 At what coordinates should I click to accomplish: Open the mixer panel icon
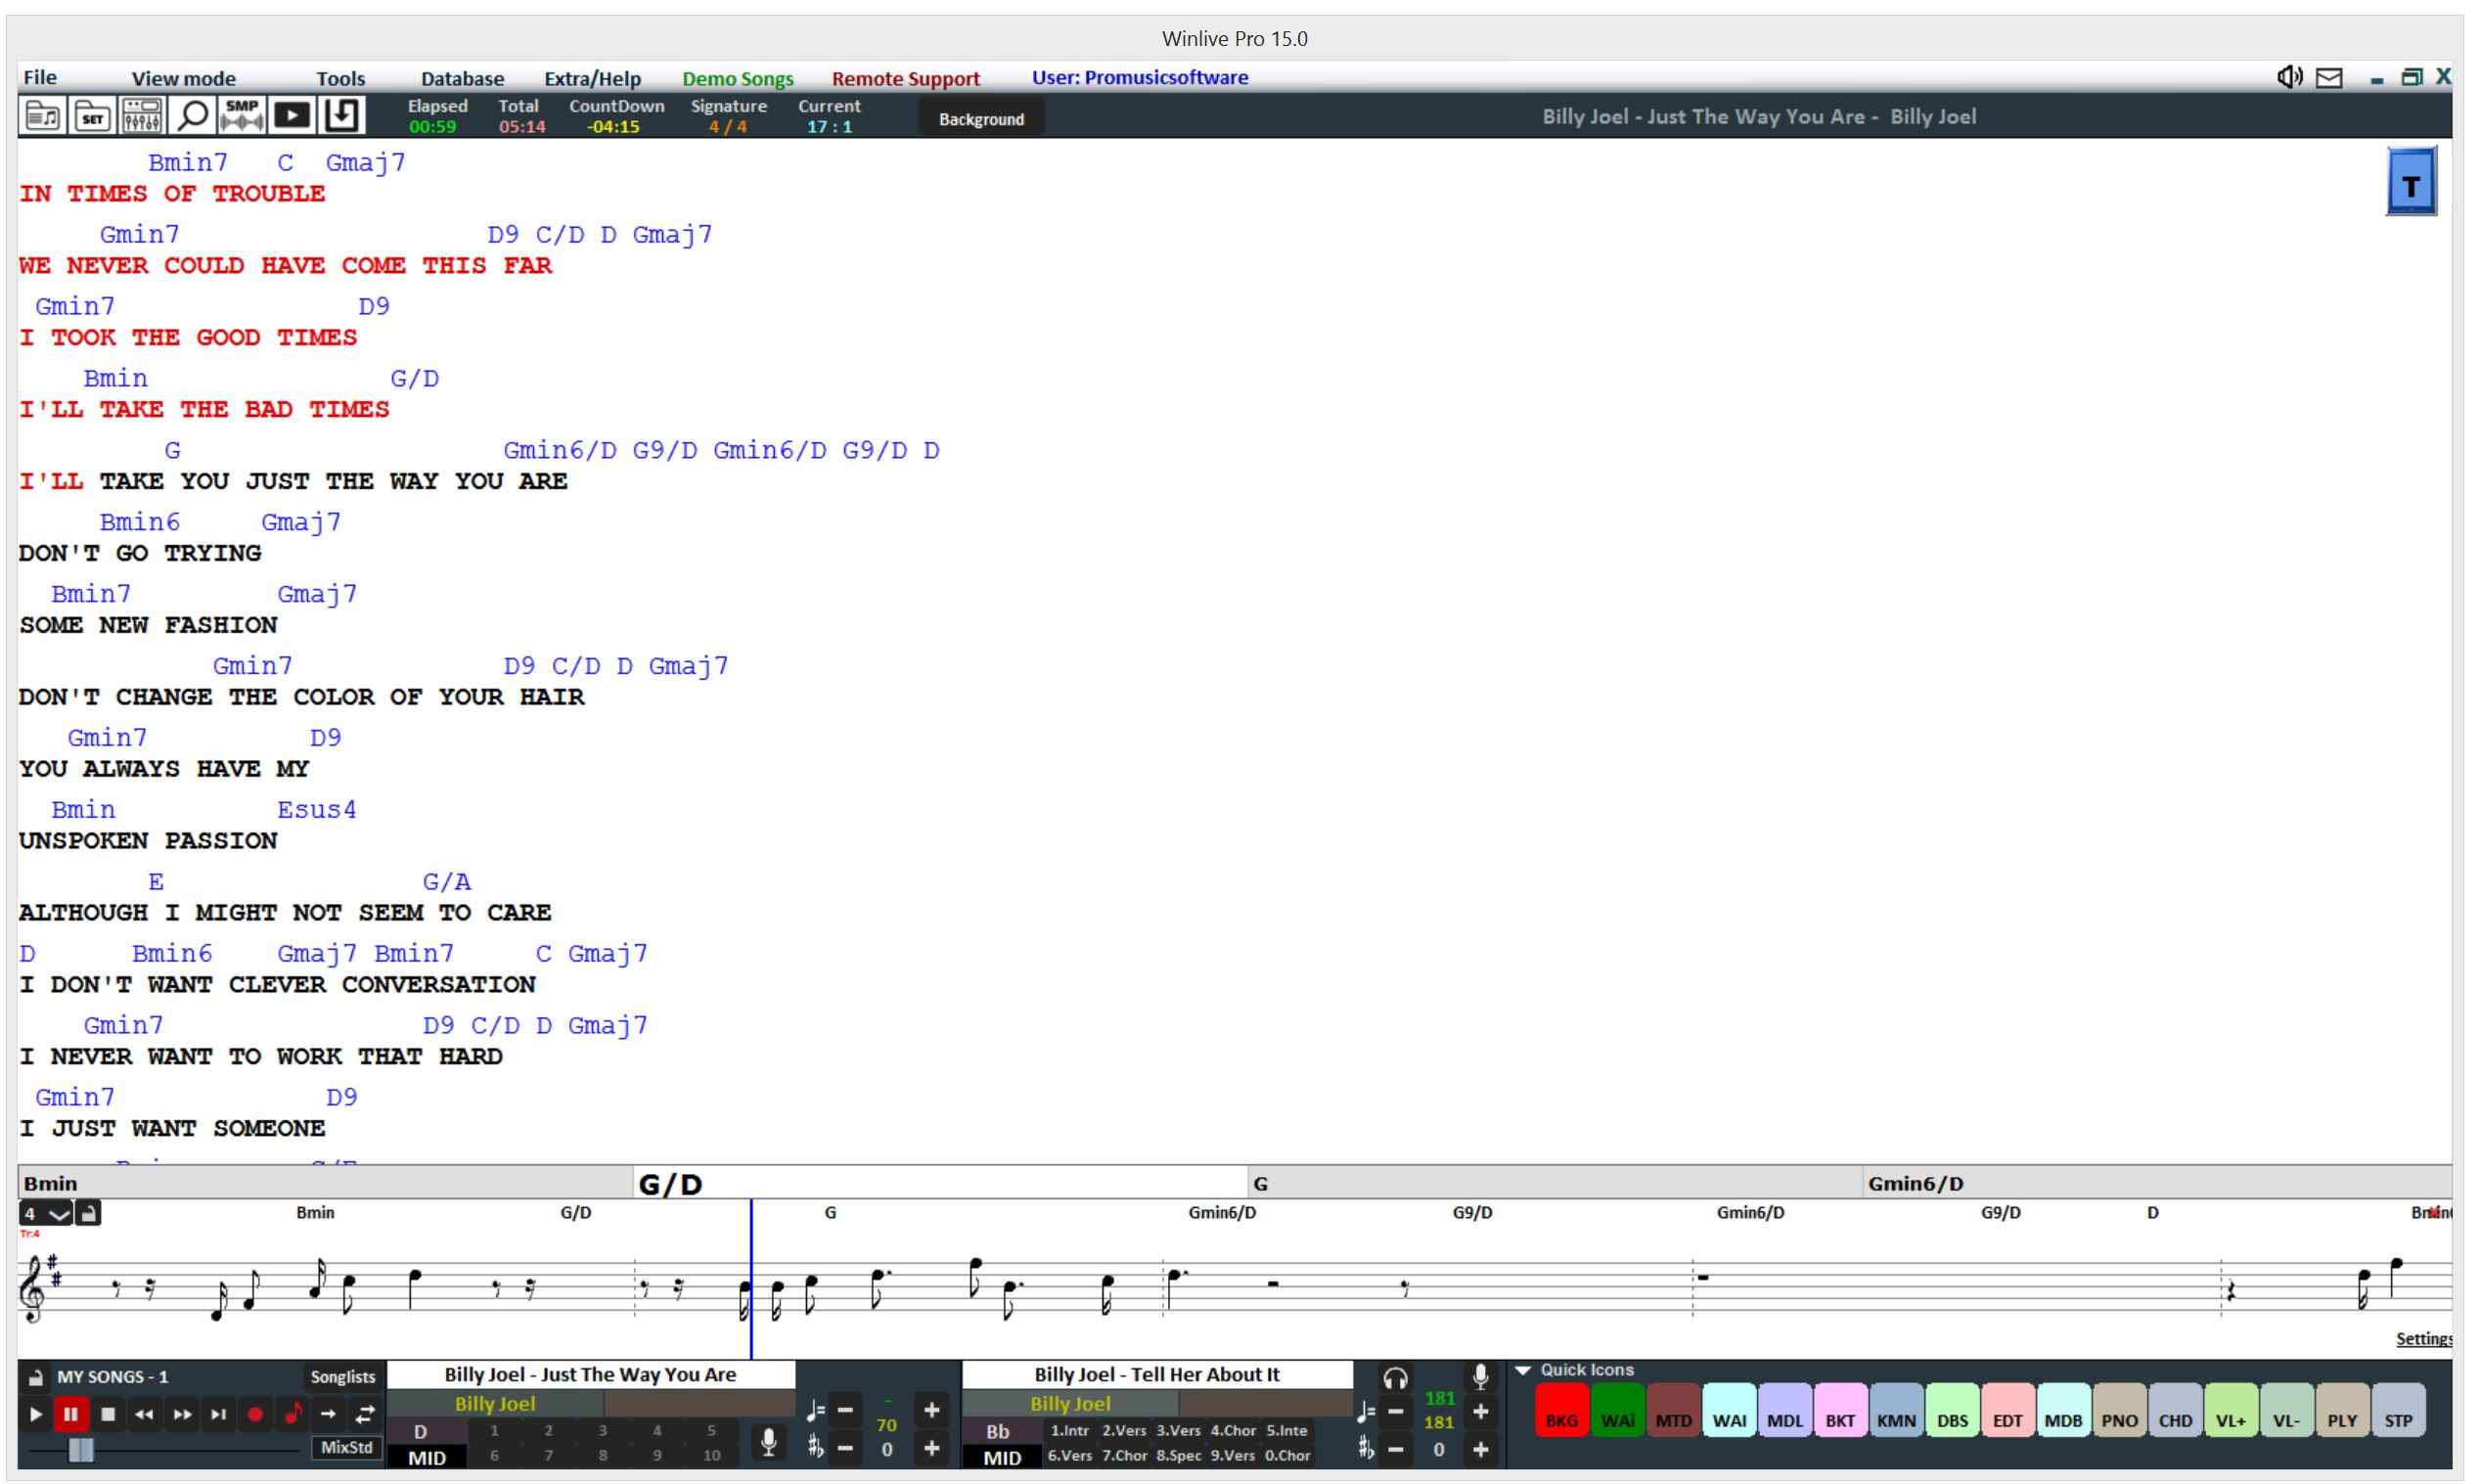(142, 116)
